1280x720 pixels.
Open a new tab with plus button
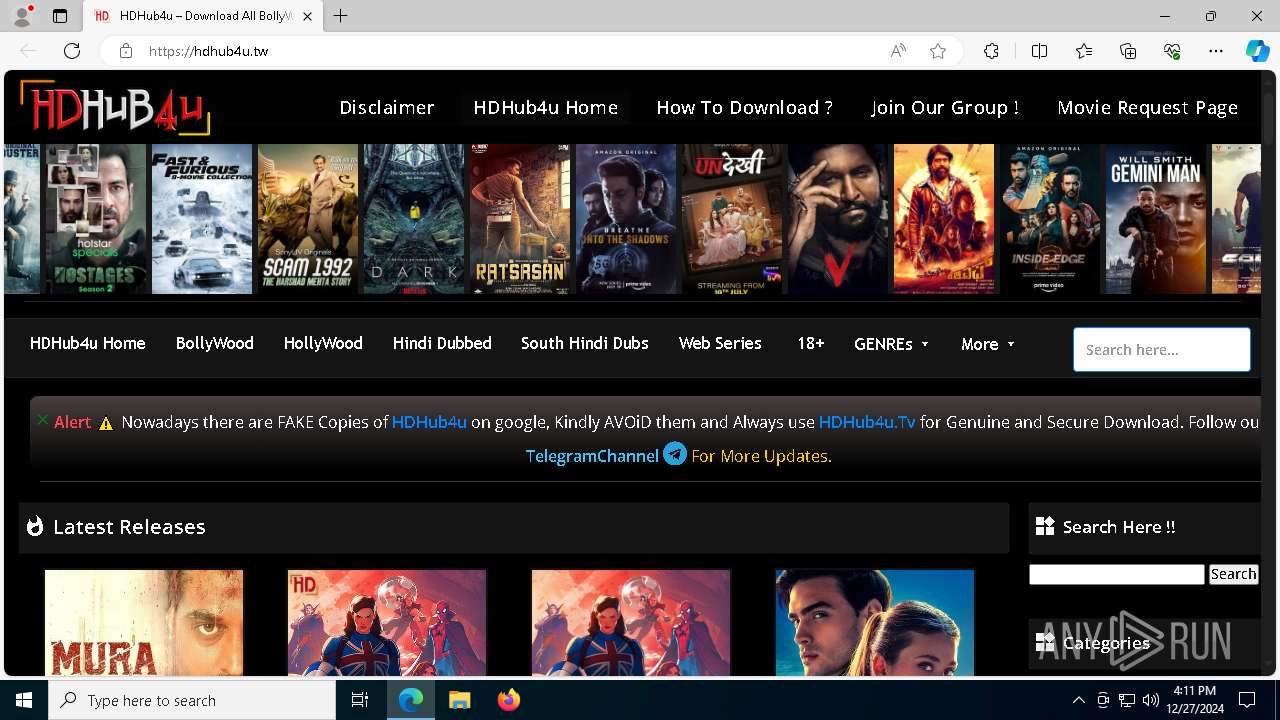click(340, 16)
